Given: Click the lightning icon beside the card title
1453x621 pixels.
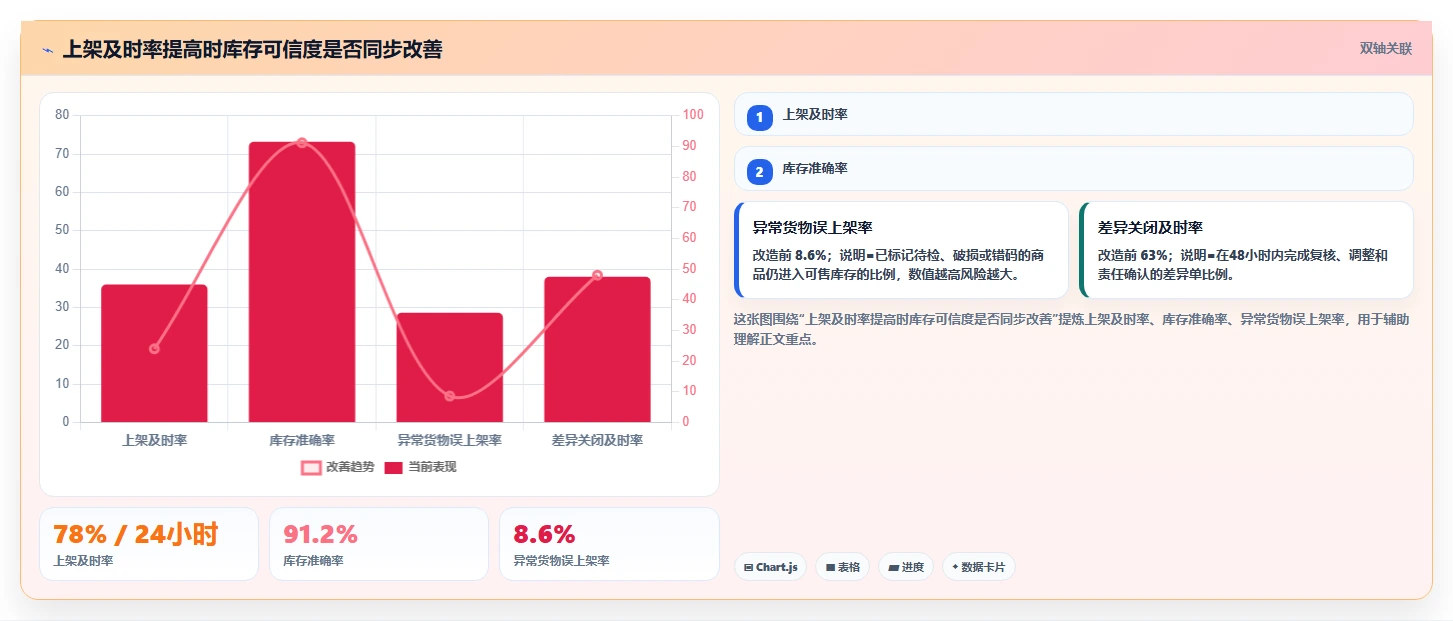Looking at the screenshot, I should coord(47,49).
